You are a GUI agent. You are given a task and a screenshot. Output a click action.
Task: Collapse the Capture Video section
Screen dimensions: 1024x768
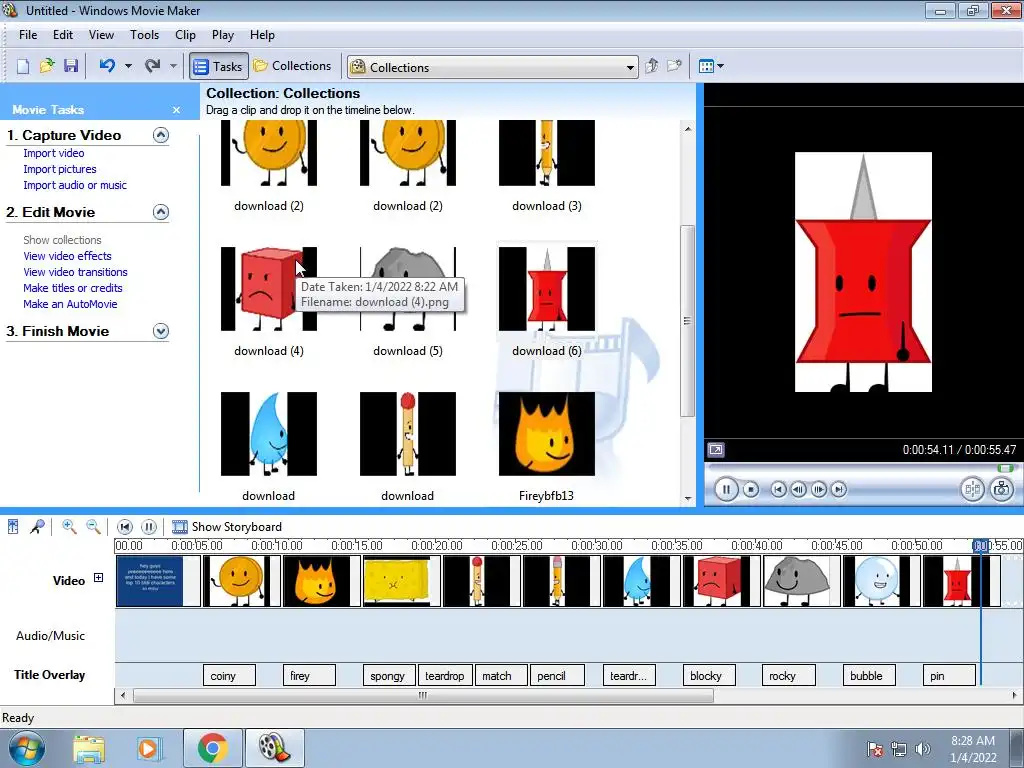[x=161, y=135]
